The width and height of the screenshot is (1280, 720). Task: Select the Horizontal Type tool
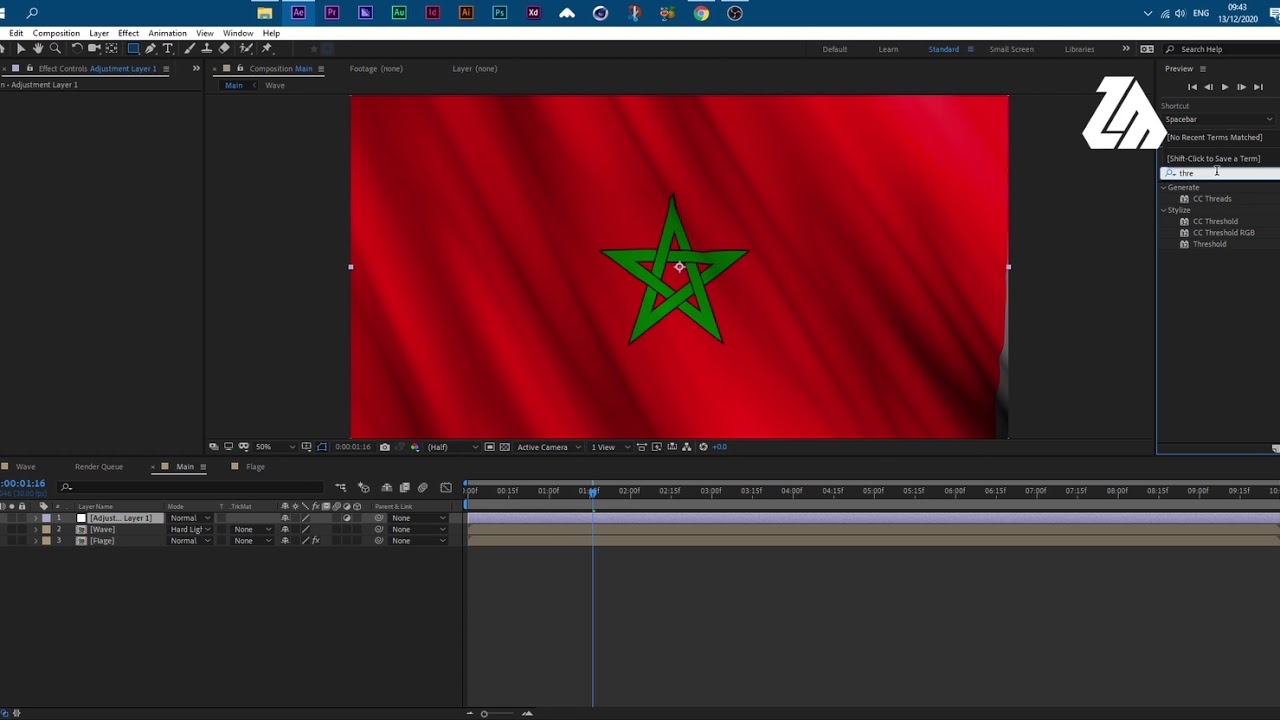click(x=168, y=48)
